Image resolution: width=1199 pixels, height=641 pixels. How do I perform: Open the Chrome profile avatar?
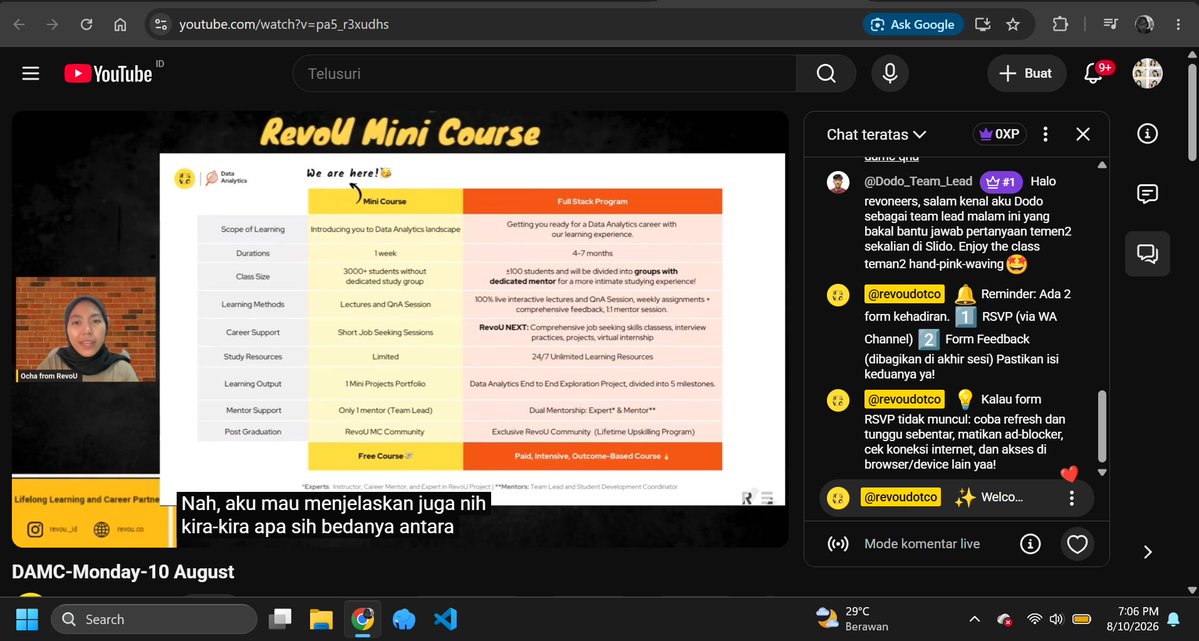click(1145, 24)
